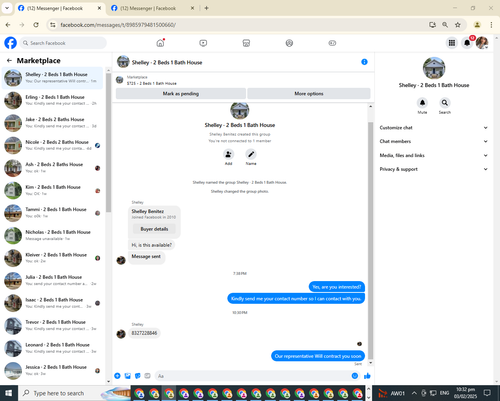The width and height of the screenshot is (500, 401).
Task: Choose a sticker in the composer
Action: (x=138, y=376)
